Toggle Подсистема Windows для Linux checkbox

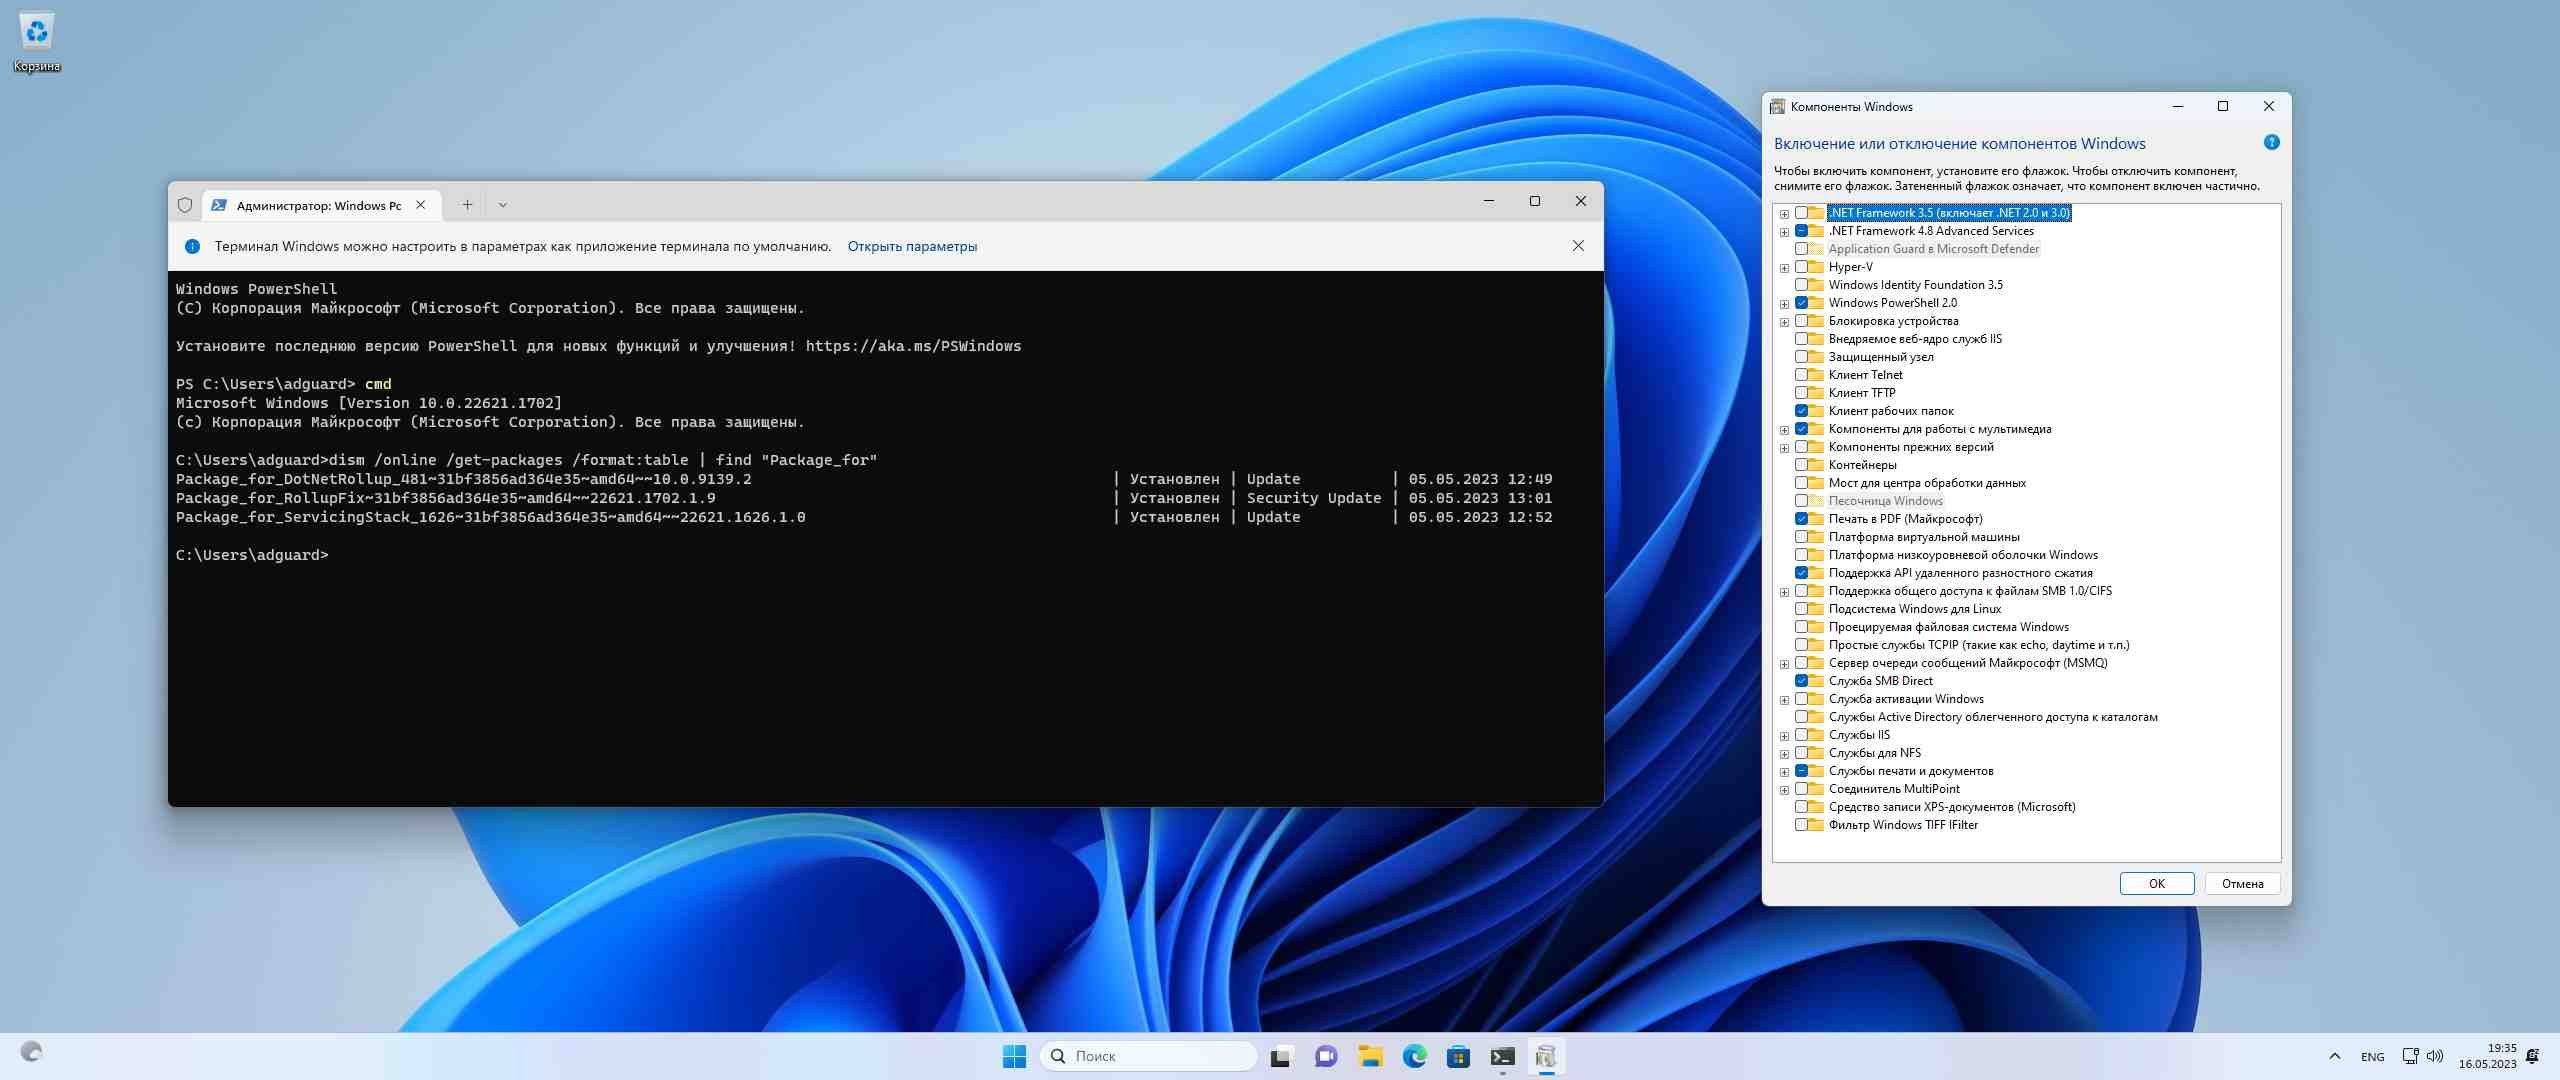click(x=1798, y=609)
